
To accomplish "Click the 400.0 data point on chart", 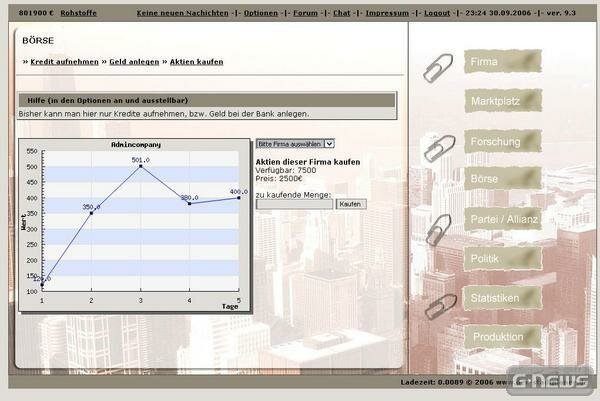I will pyautogui.click(x=239, y=198).
